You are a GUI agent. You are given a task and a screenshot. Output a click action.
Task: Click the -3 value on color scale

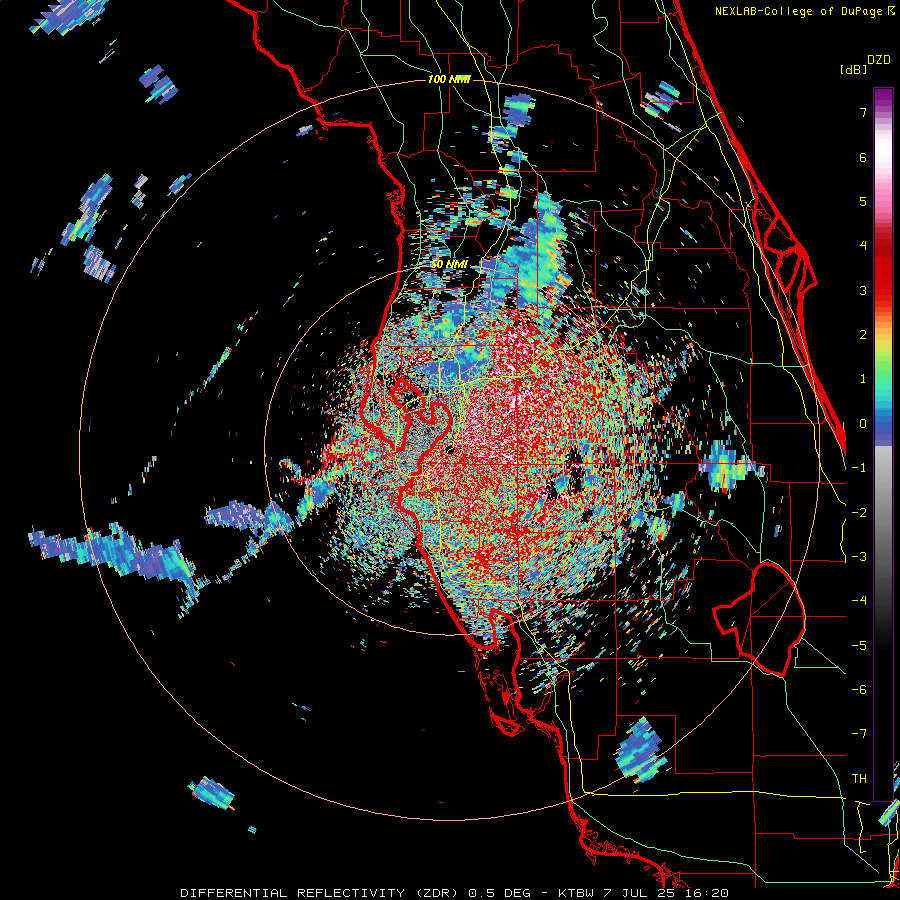click(x=859, y=557)
